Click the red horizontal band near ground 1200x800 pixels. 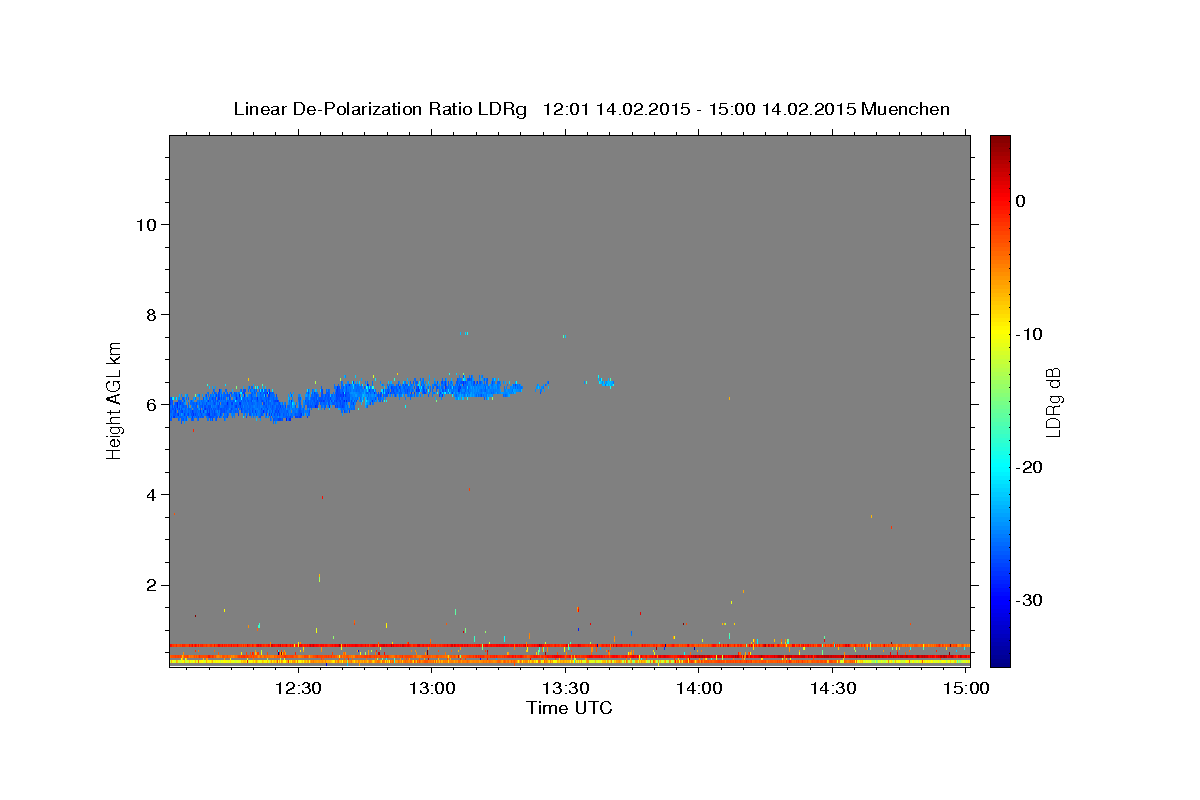point(569,646)
